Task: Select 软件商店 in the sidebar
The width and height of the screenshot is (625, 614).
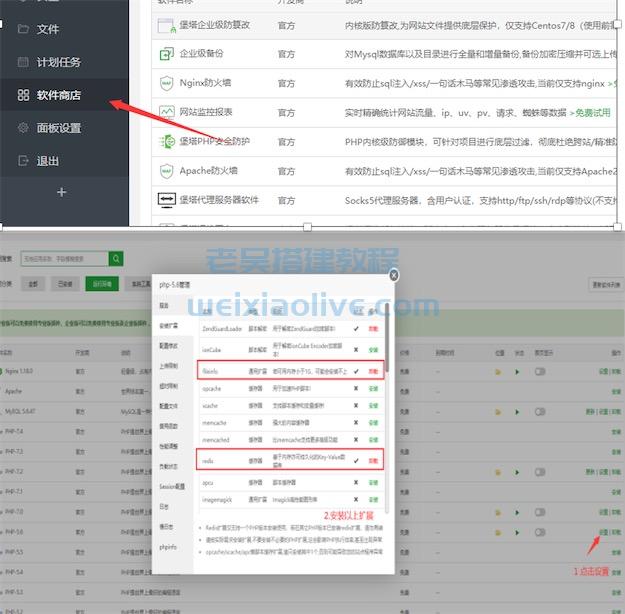Action: (49, 95)
